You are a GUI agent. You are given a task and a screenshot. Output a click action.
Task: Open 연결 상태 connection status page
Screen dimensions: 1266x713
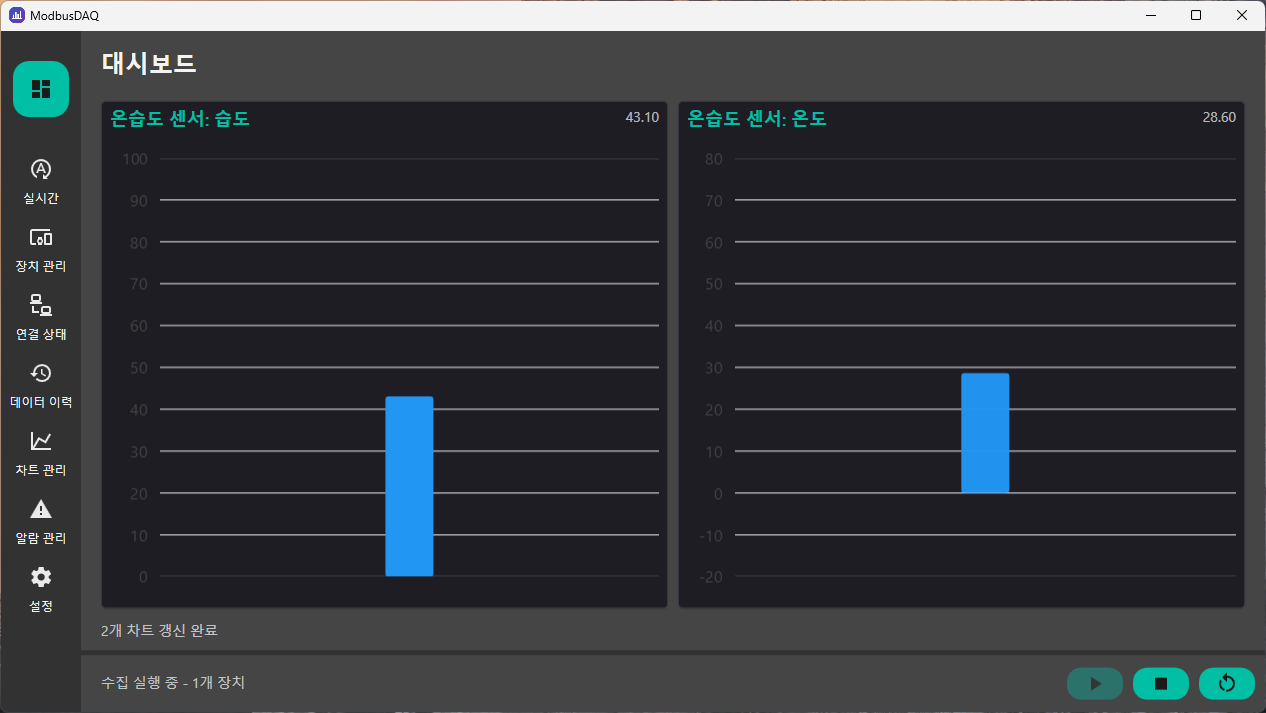click(41, 317)
